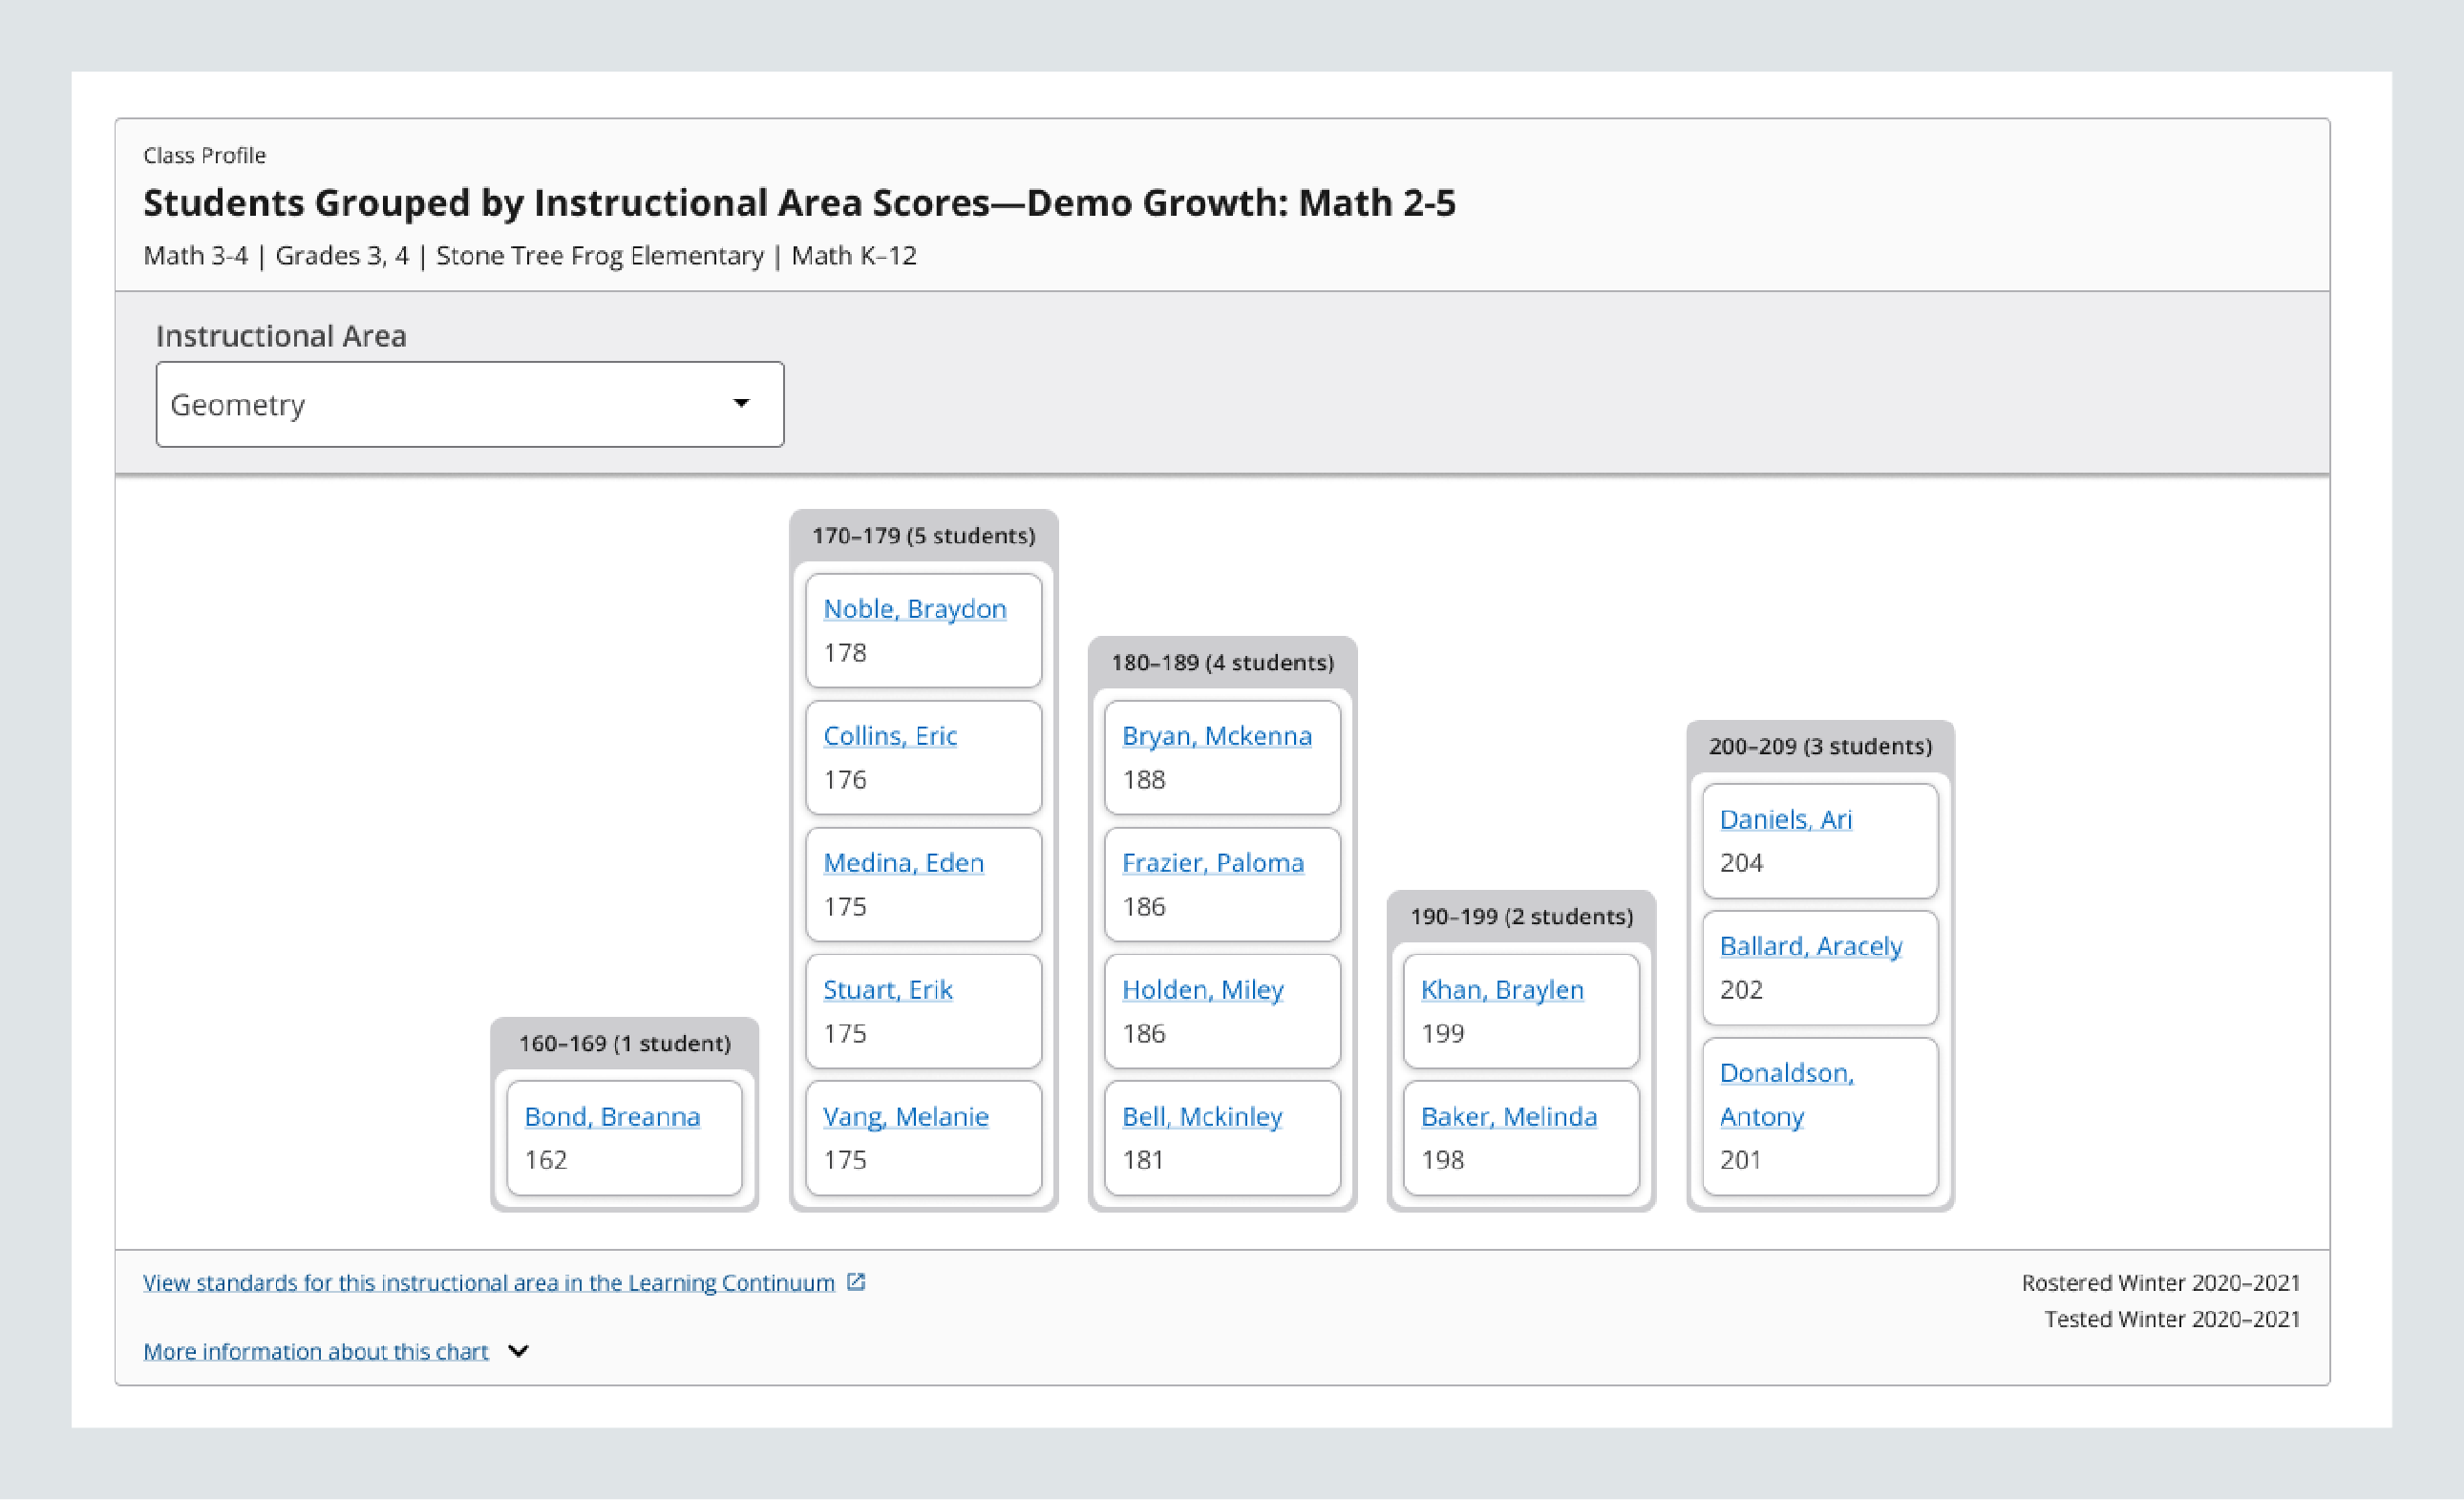Click Khan, Braylen student link

tap(1502, 990)
